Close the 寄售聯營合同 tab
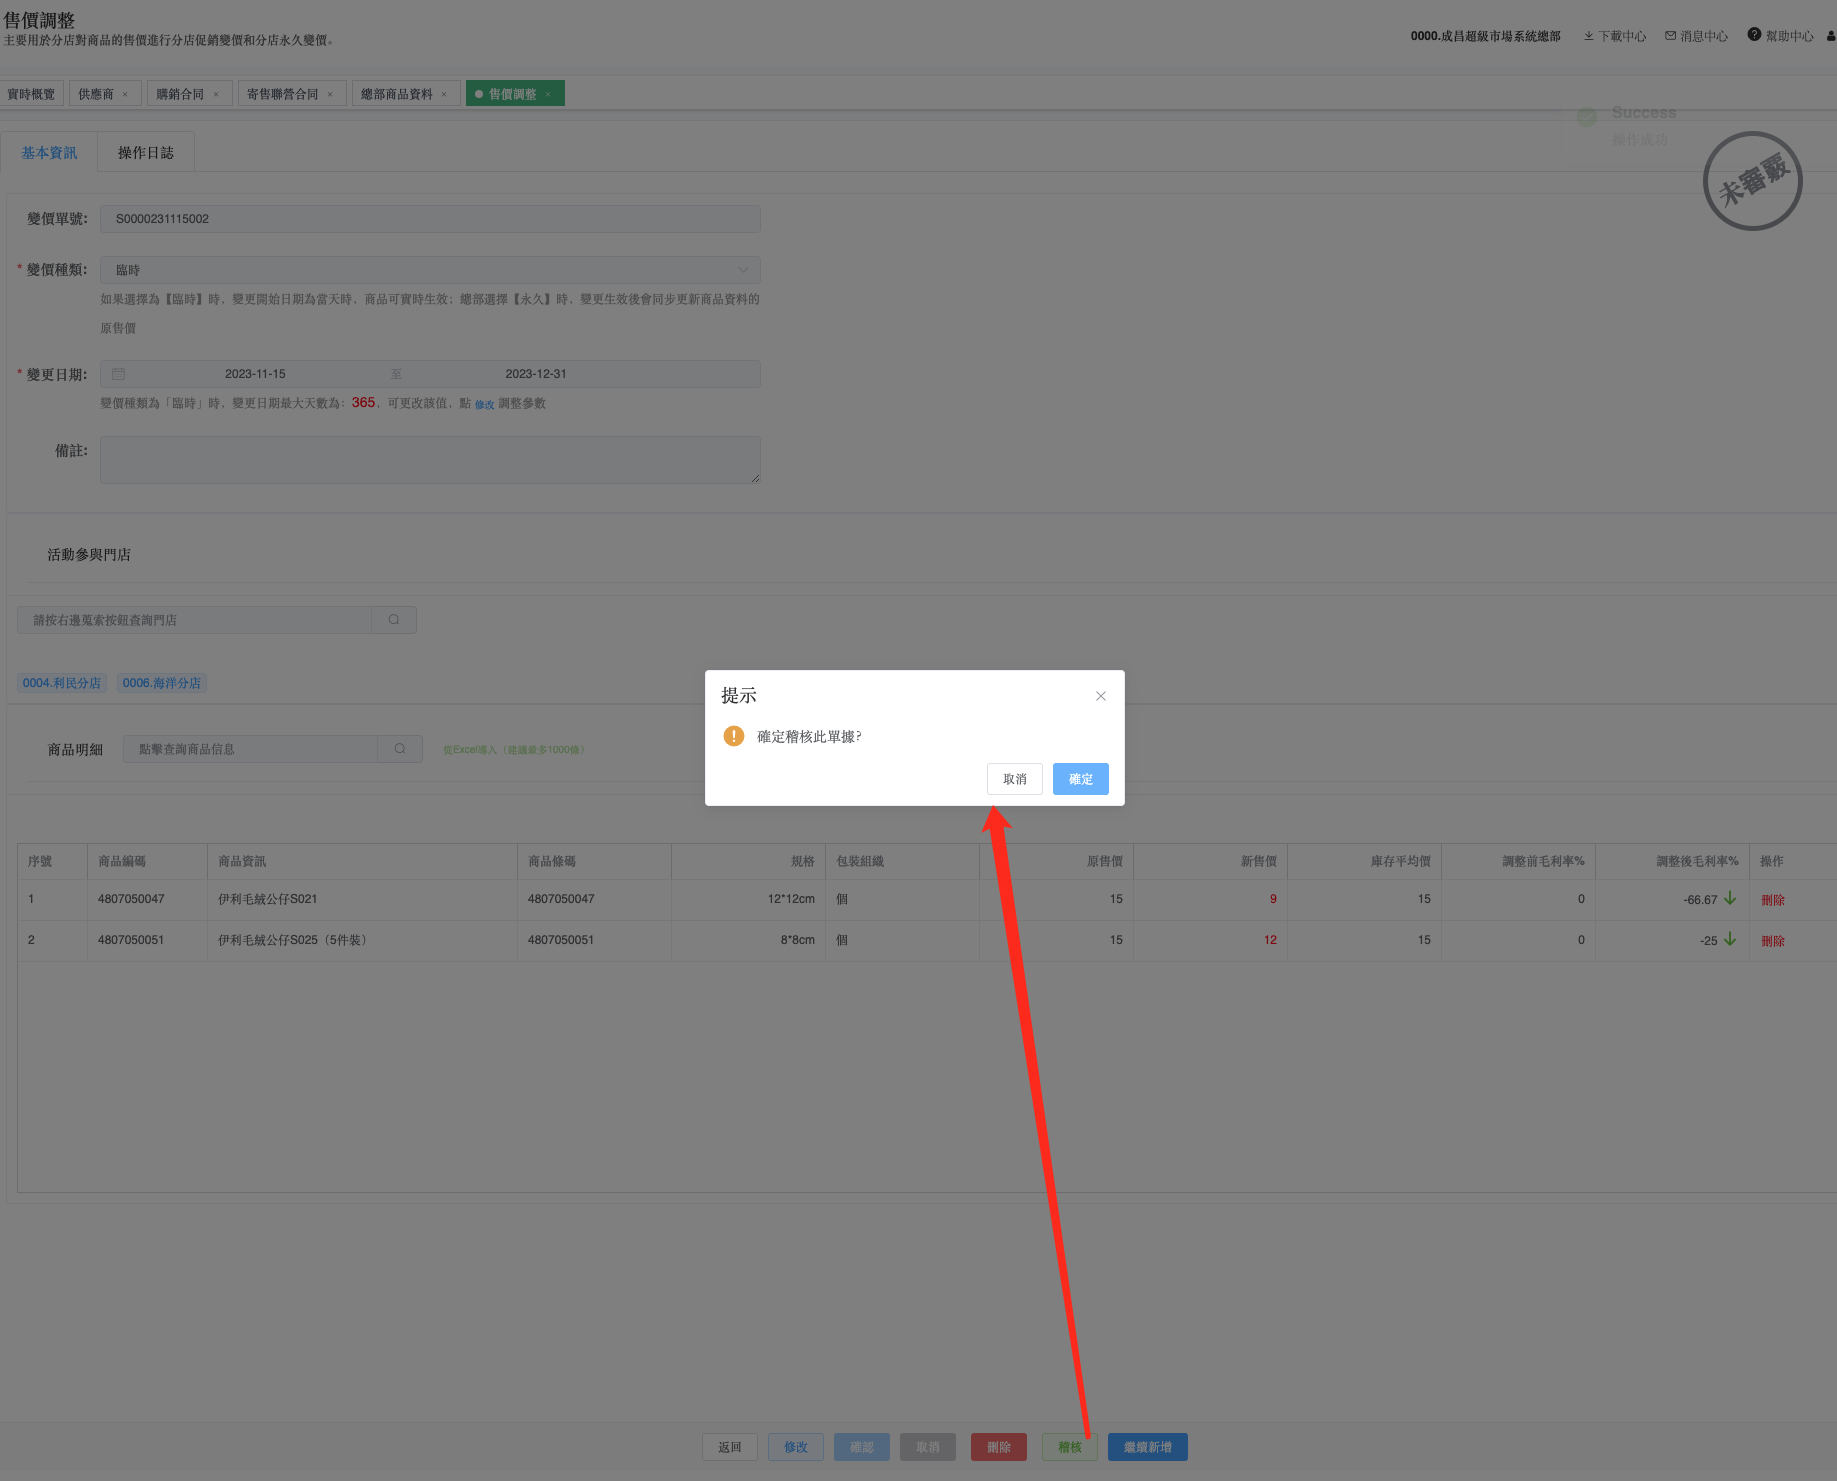Screen dimensions: 1837x1481 click(330, 94)
